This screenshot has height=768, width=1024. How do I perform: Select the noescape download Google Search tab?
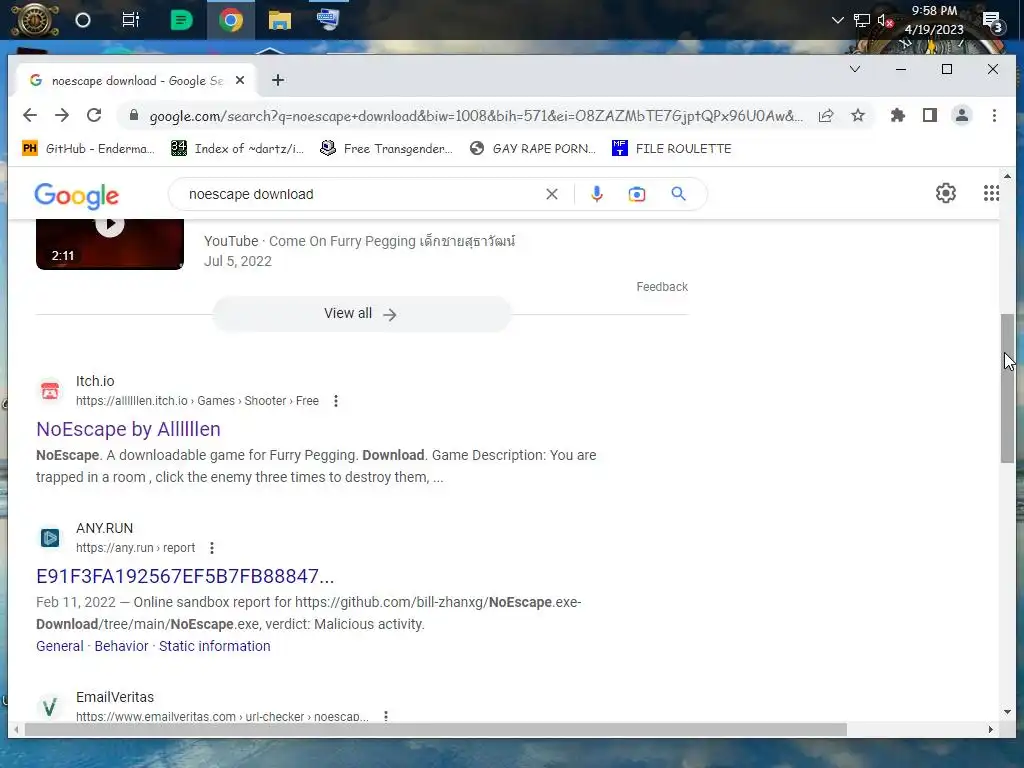[x=134, y=80]
